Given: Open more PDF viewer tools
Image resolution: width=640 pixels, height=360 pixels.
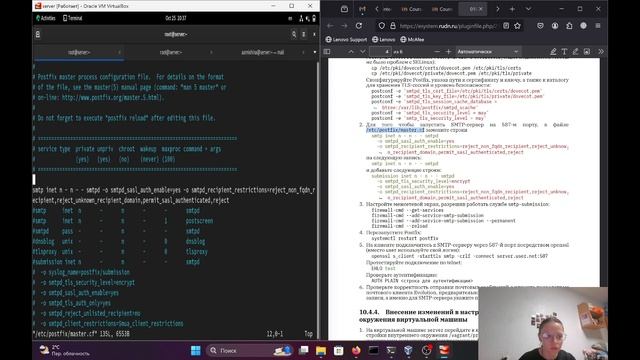Looking at the screenshot, I should [x=601, y=52].
